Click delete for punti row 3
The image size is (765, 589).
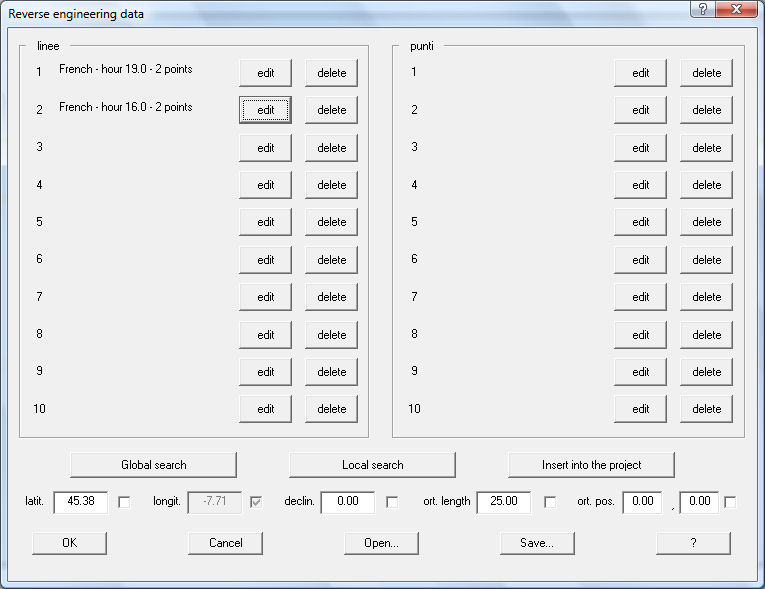click(x=706, y=148)
